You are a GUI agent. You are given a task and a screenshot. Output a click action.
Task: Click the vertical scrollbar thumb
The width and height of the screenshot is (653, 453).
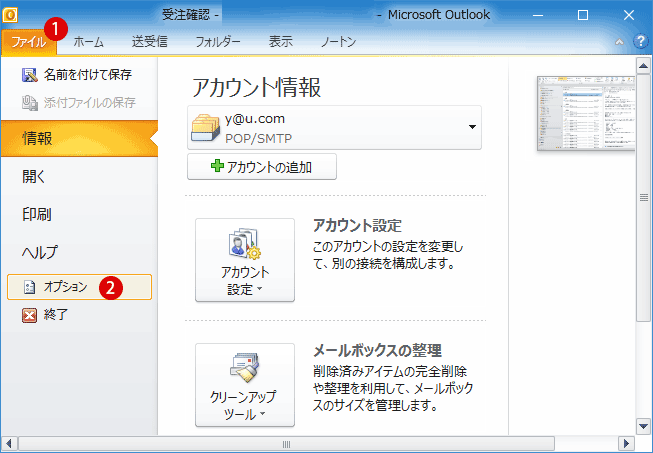pyautogui.click(x=643, y=197)
